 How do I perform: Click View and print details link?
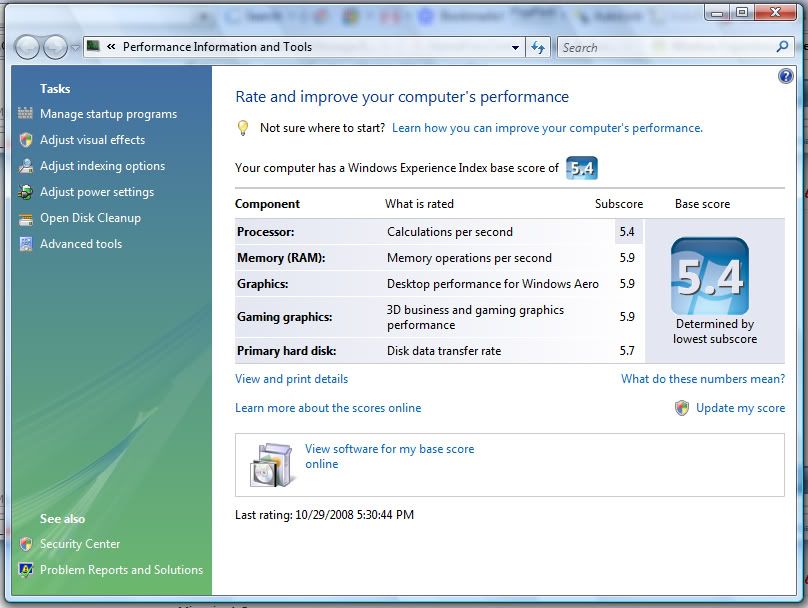[292, 379]
